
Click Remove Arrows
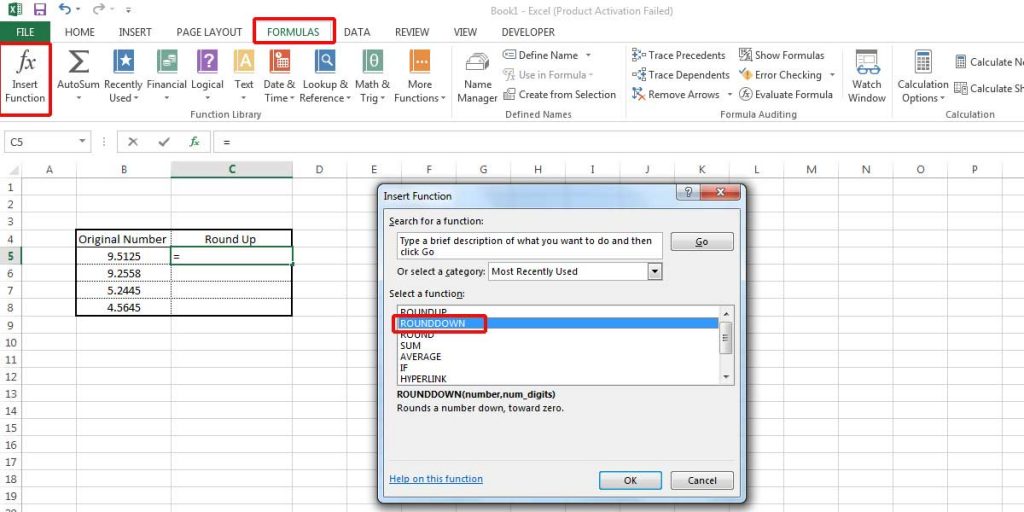[x=677, y=95]
